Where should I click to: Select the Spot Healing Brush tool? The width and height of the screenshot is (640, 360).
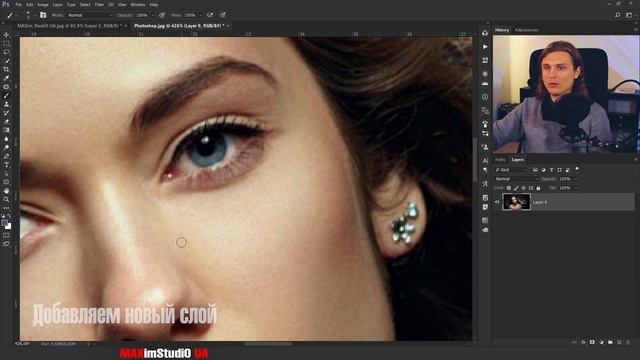[7, 87]
